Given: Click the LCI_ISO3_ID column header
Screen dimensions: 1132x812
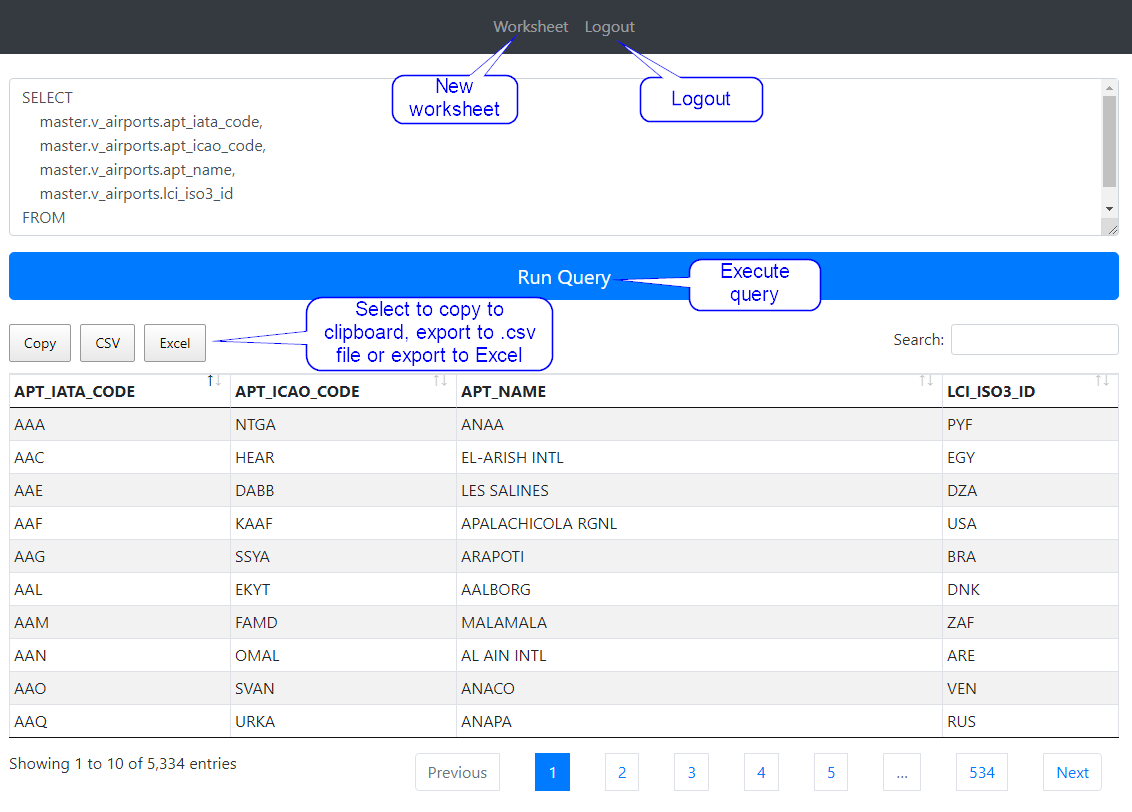Looking at the screenshot, I should pos(1030,391).
